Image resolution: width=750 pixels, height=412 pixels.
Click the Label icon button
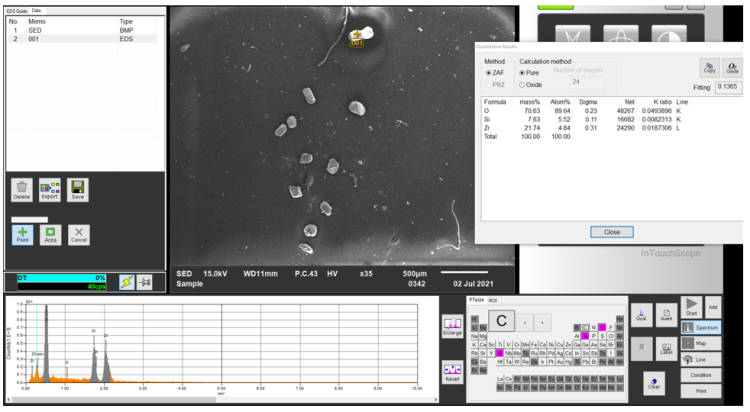click(666, 348)
